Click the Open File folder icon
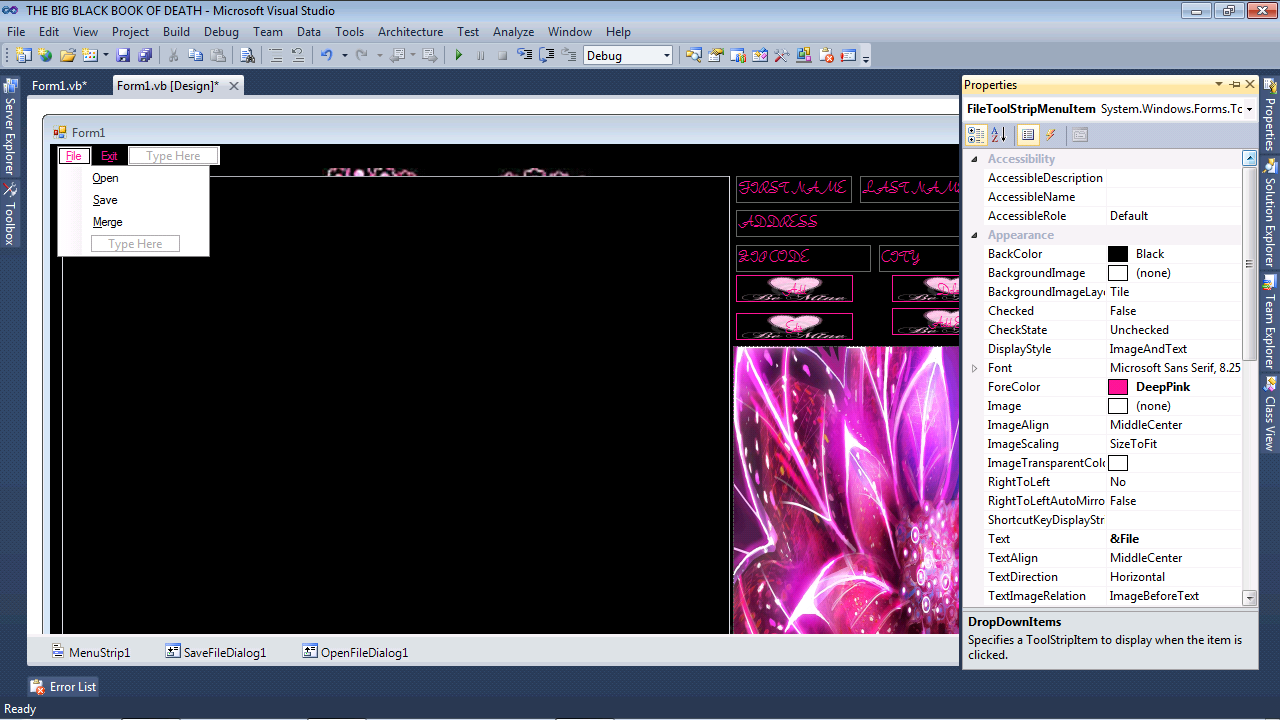 click(x=68, y=56)
